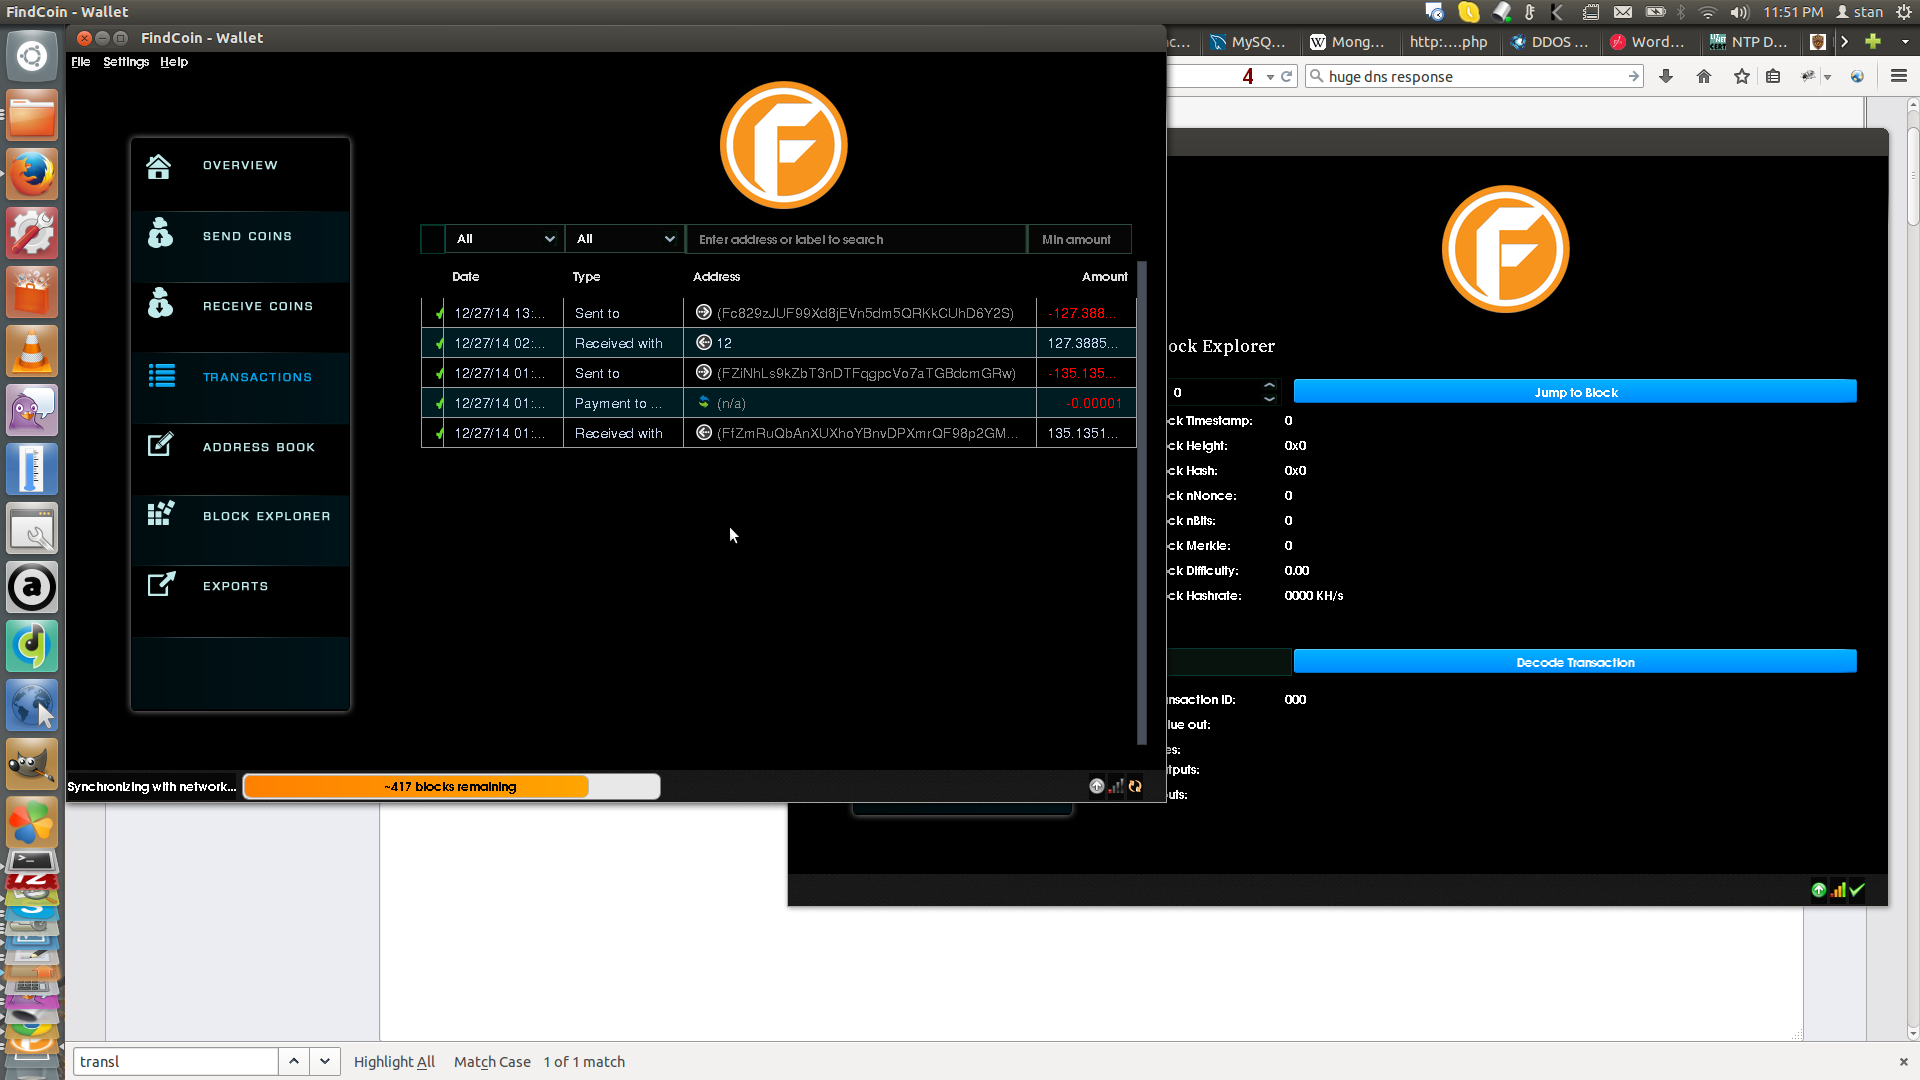The width and height of the screenshot is (1920, 1080).
Task: Click the blocks remaining progress bar
Action: pyautogui.click(x=451, y=786)
